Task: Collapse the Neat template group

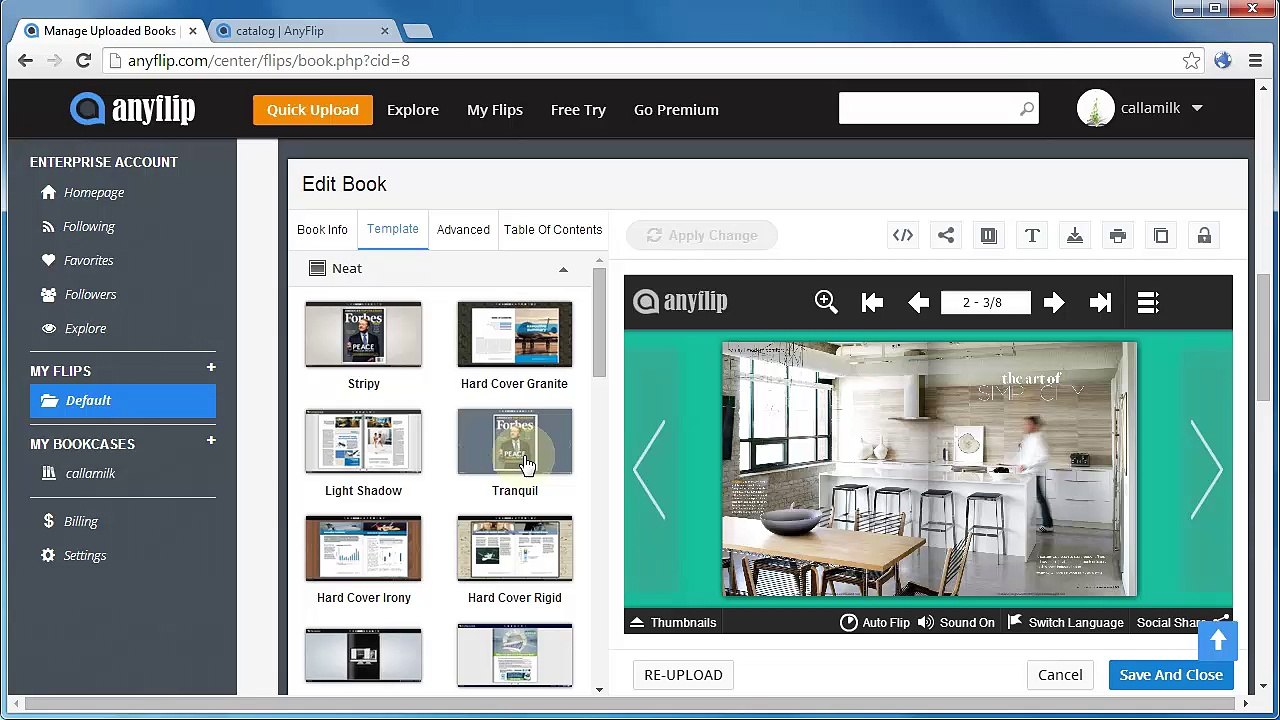Action: pyautogui.click(x=563, y=269)
